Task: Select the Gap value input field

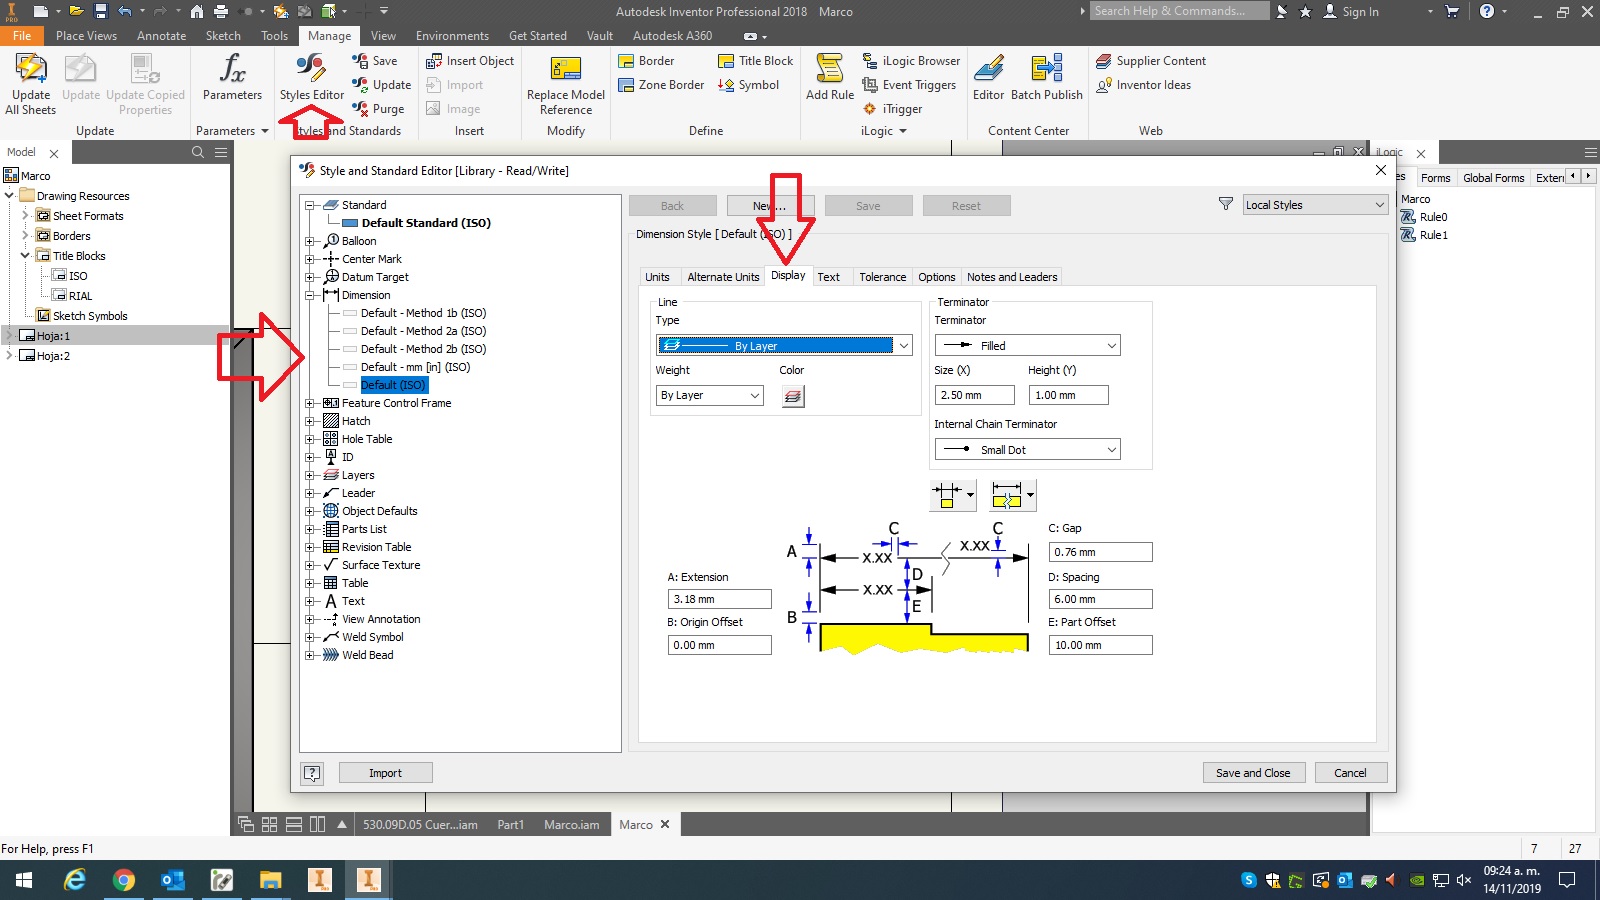Action: pos(1100,551)
